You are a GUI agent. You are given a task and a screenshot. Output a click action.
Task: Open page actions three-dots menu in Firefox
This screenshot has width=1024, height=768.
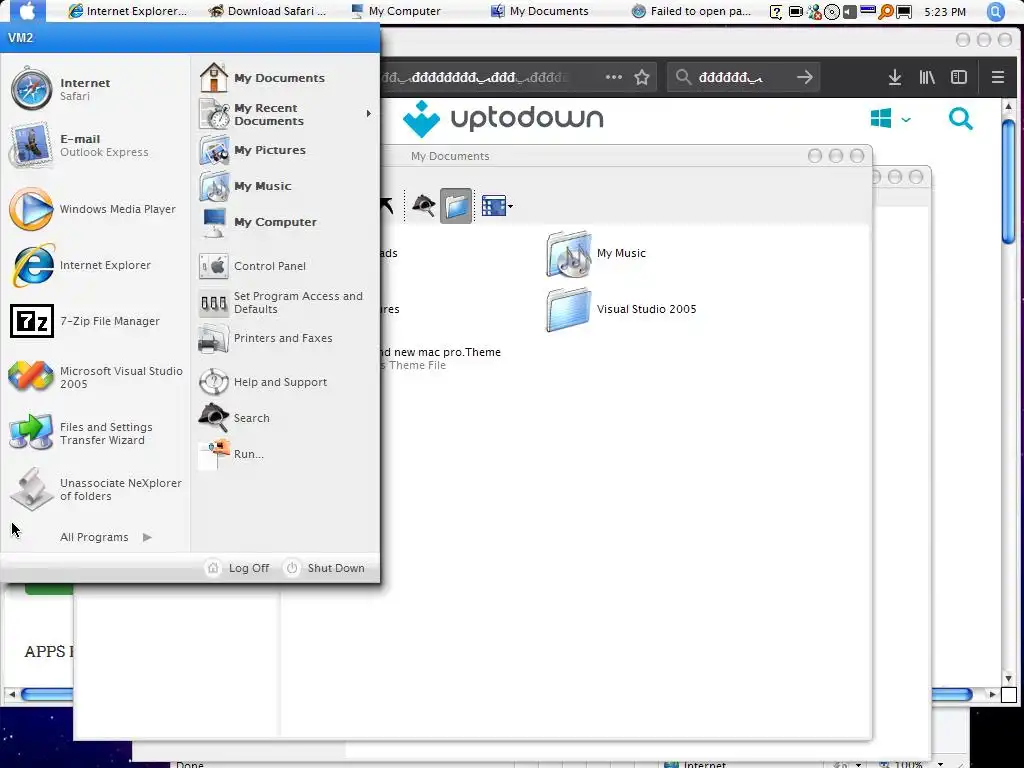tap(613, 77)
